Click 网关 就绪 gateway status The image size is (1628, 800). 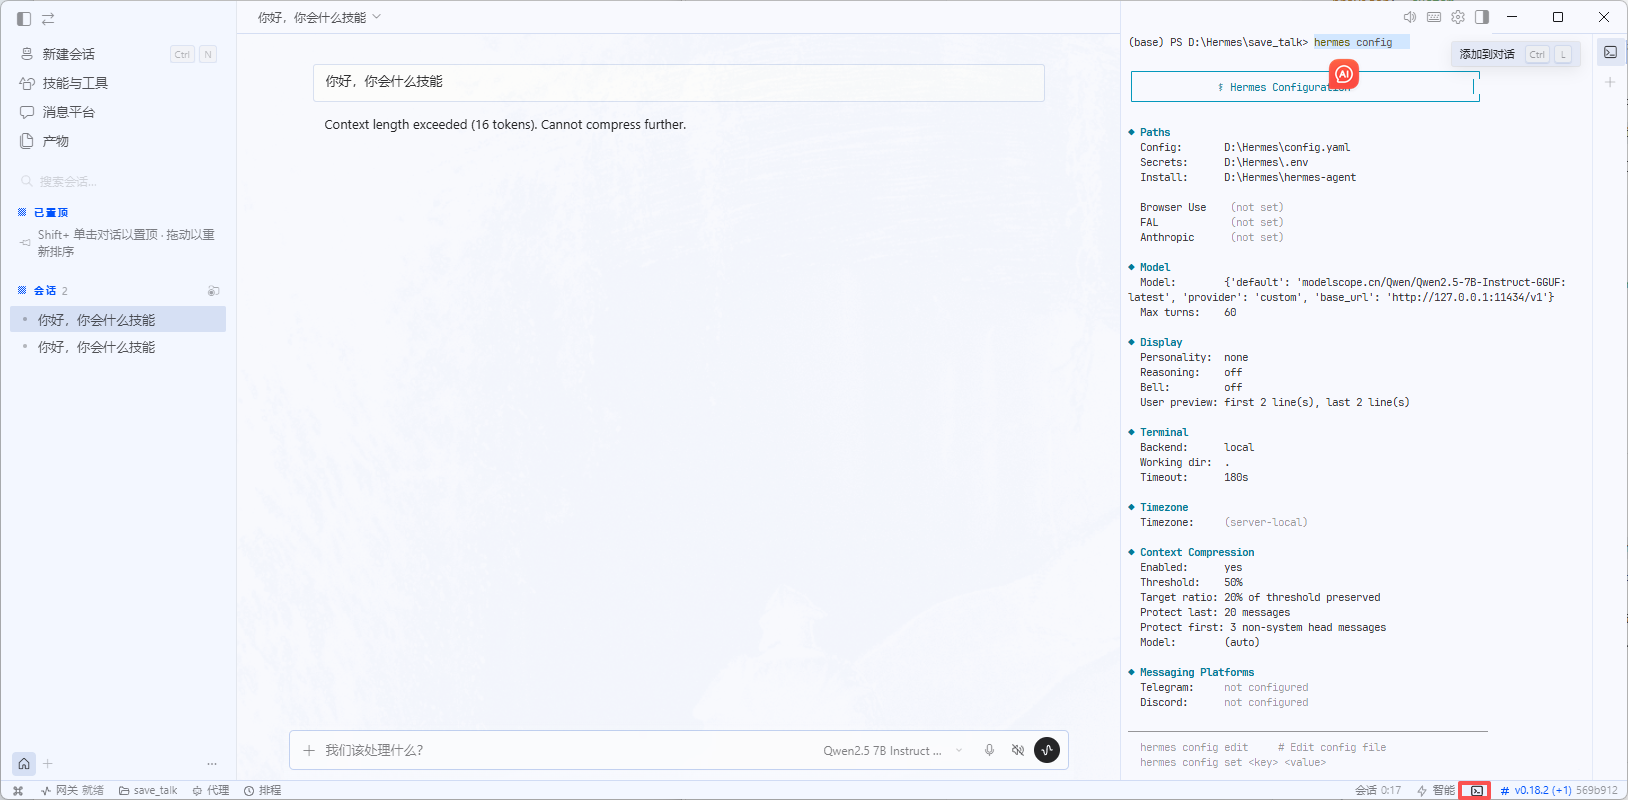point(72,790)
